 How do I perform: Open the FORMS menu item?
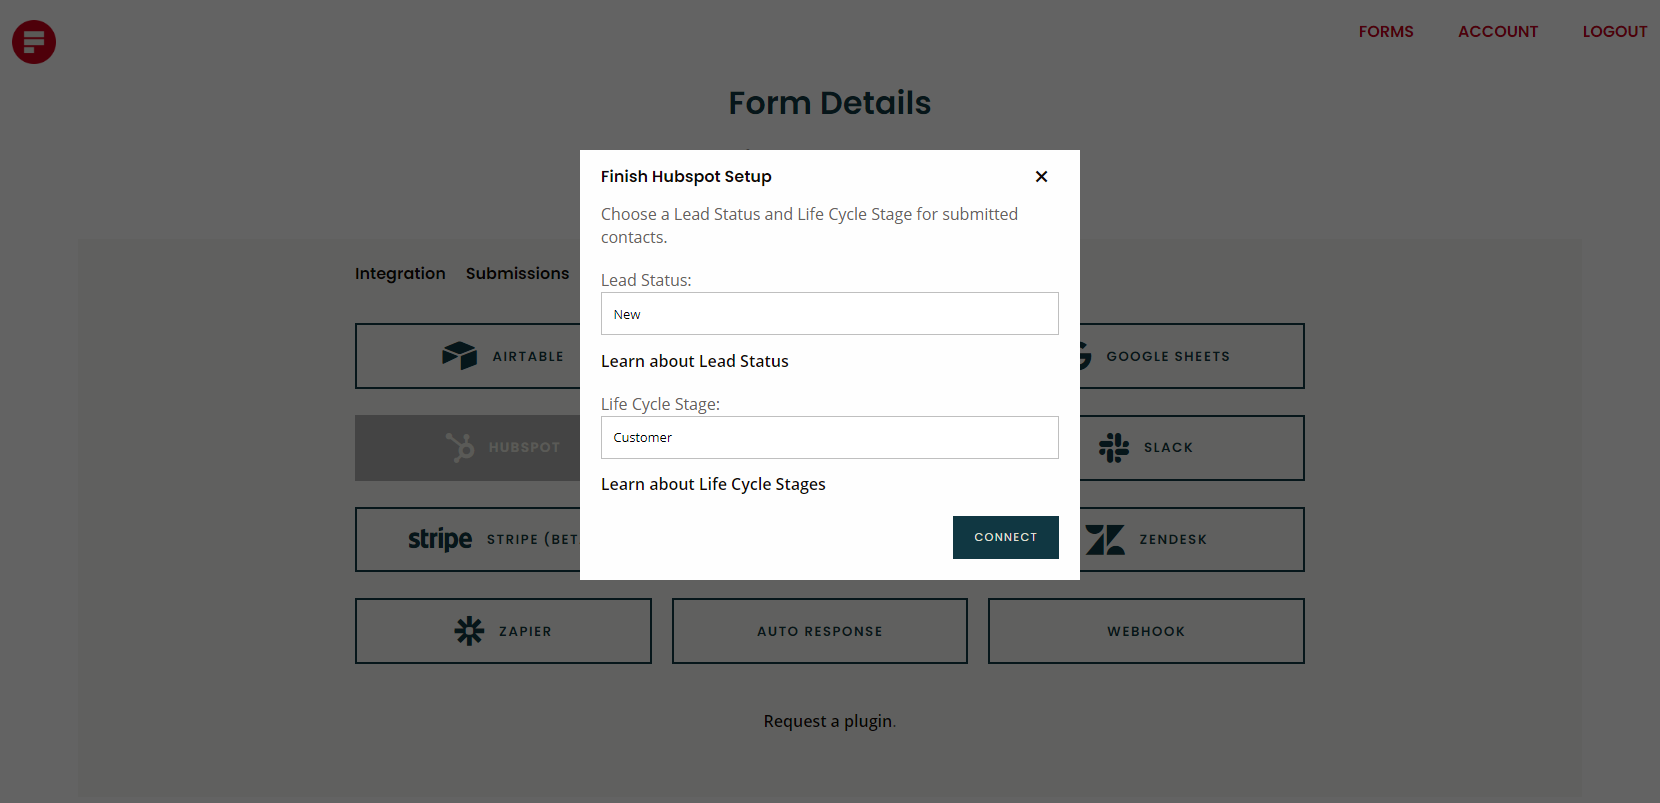[x=1386, y=31]
